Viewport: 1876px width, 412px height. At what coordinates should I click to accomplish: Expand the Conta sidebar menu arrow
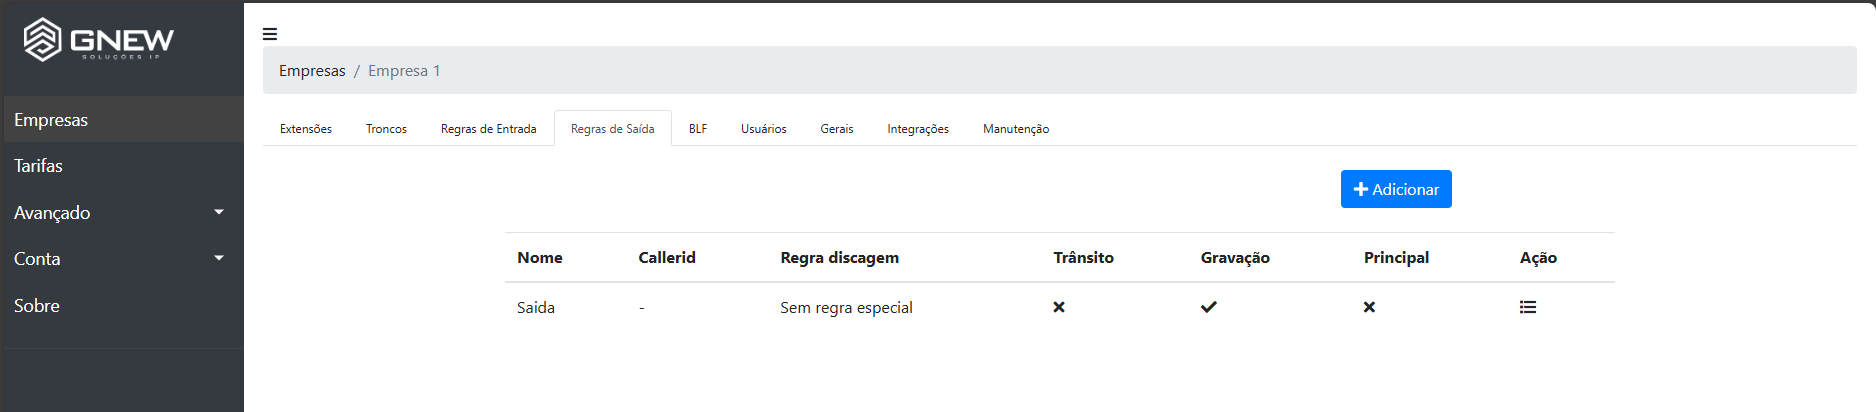click(x=219, y=258)
